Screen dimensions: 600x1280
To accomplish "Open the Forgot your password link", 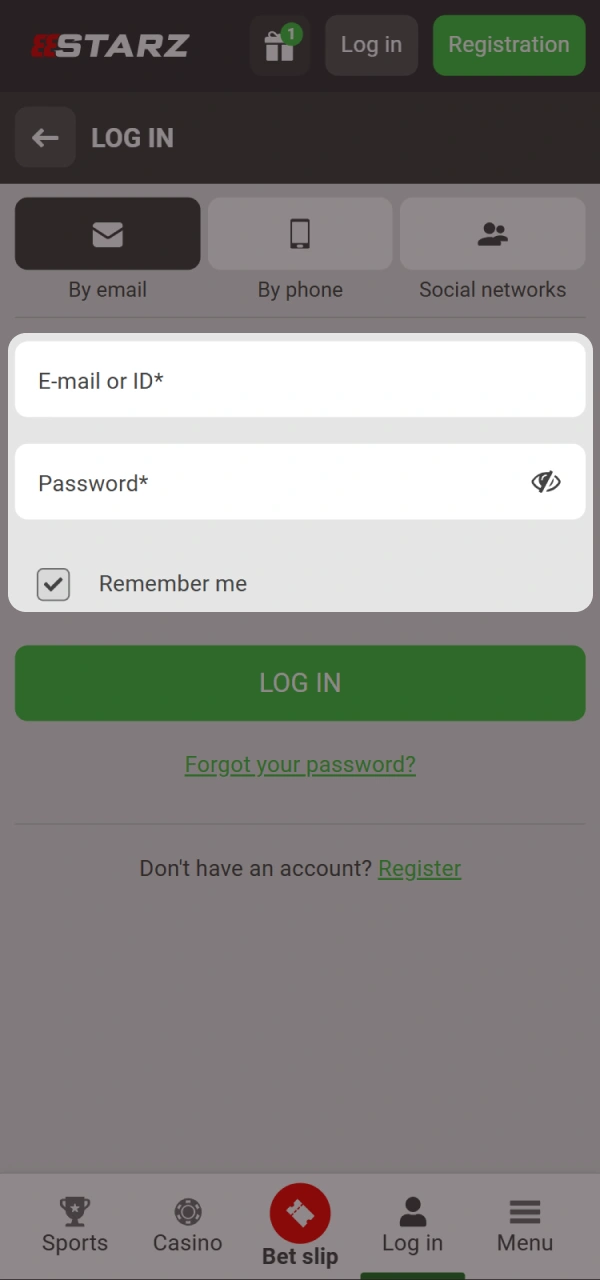I will 300,765.
